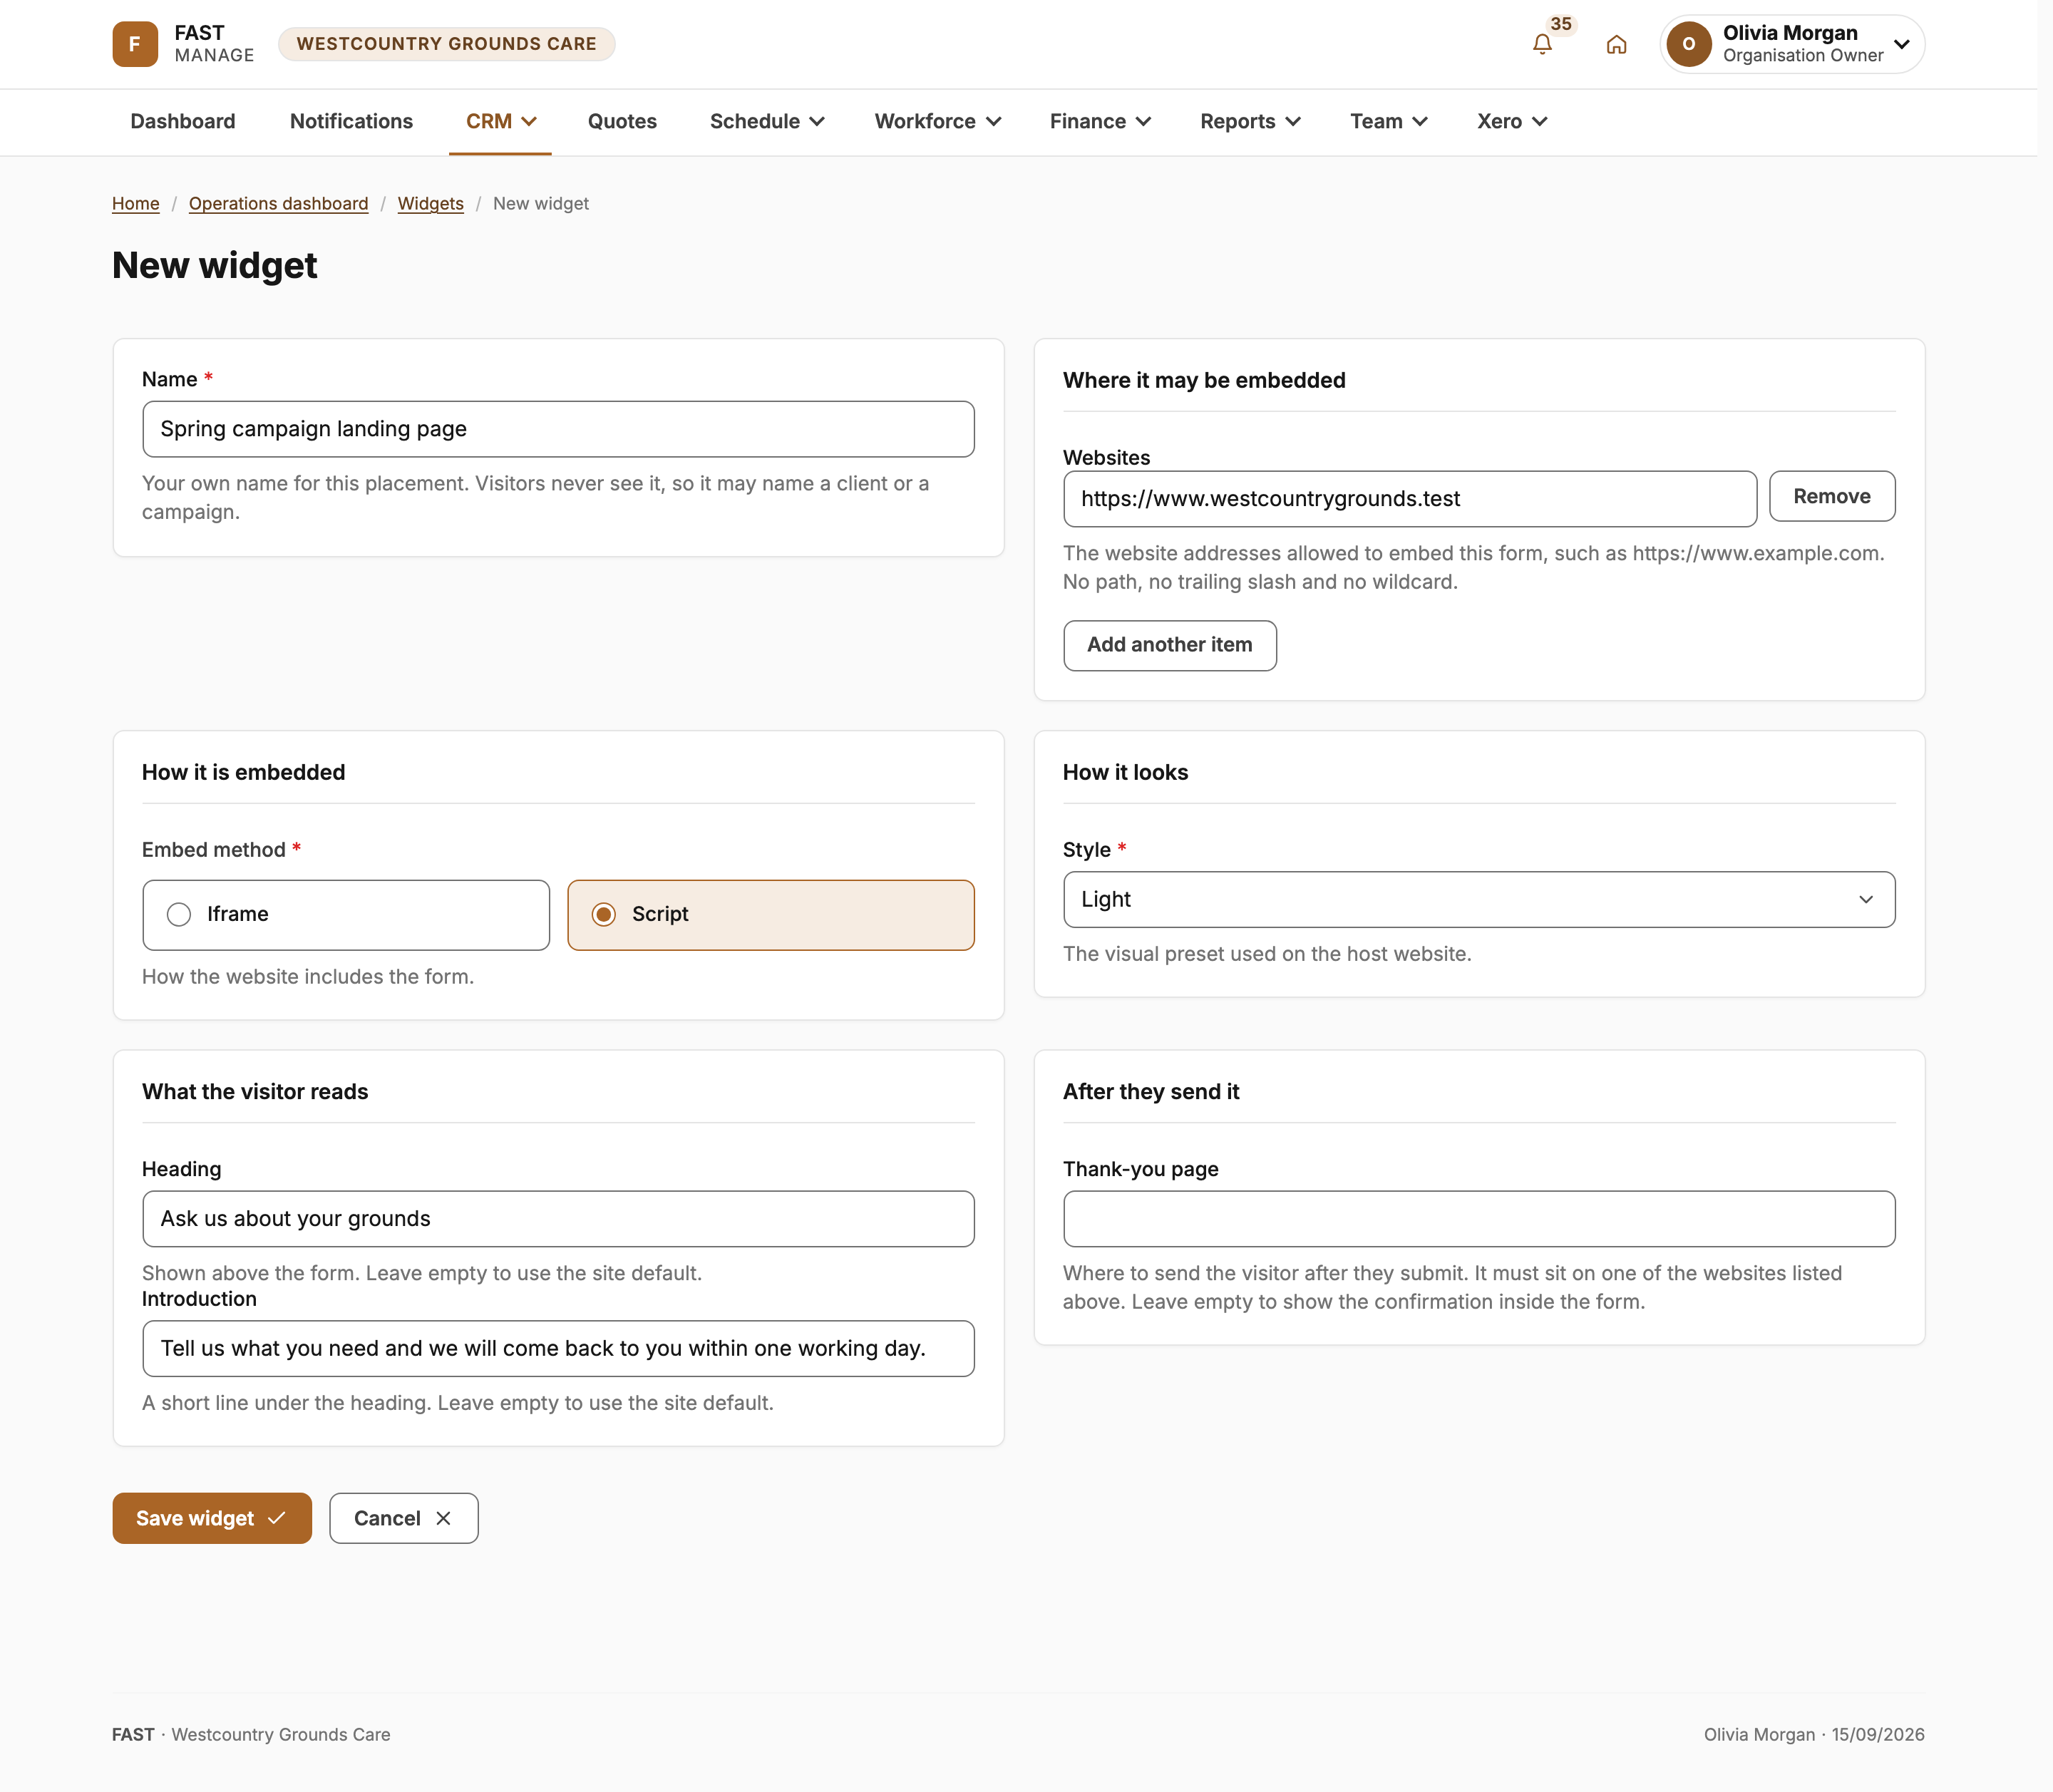Click the Save widget button
The width and height of the screenshot is (2053, 1792).
pyautogui.click(x=212, y=1518)
